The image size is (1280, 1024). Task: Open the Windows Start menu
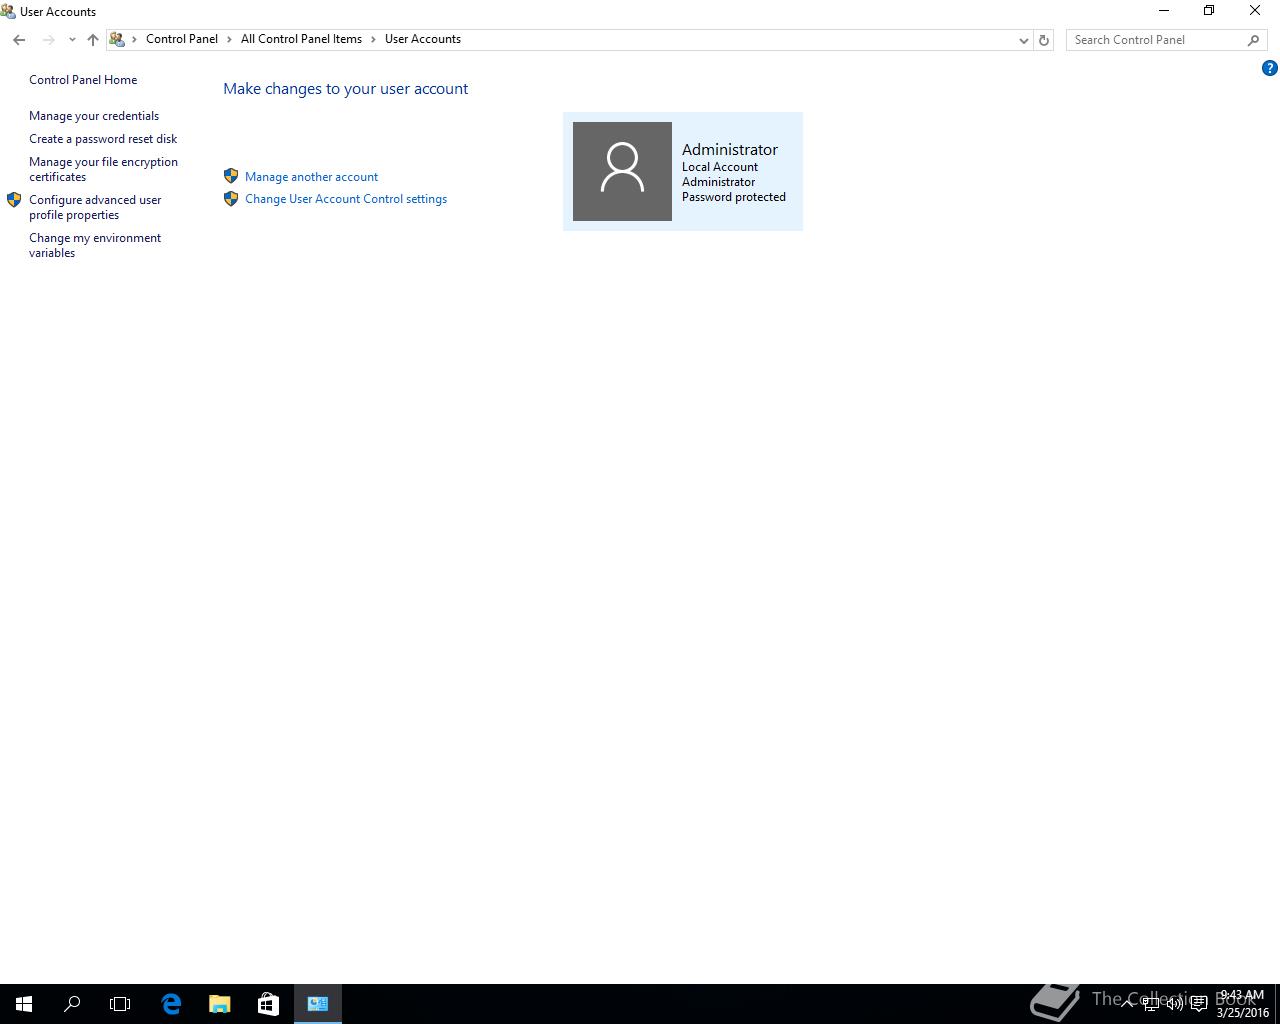(24, 1004)
